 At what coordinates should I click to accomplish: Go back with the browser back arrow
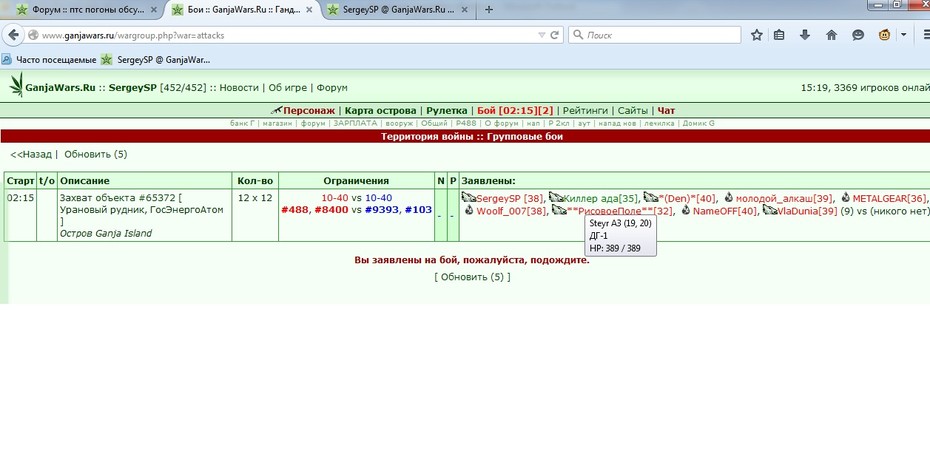pyautogui.click(x=13, y=35)
